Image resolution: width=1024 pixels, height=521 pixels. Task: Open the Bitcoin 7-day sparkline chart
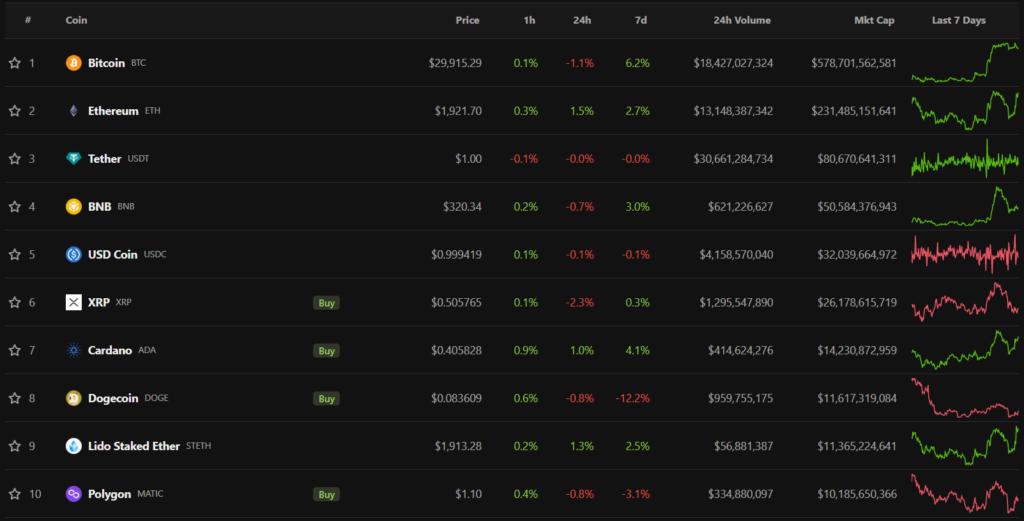coord(965,63)
